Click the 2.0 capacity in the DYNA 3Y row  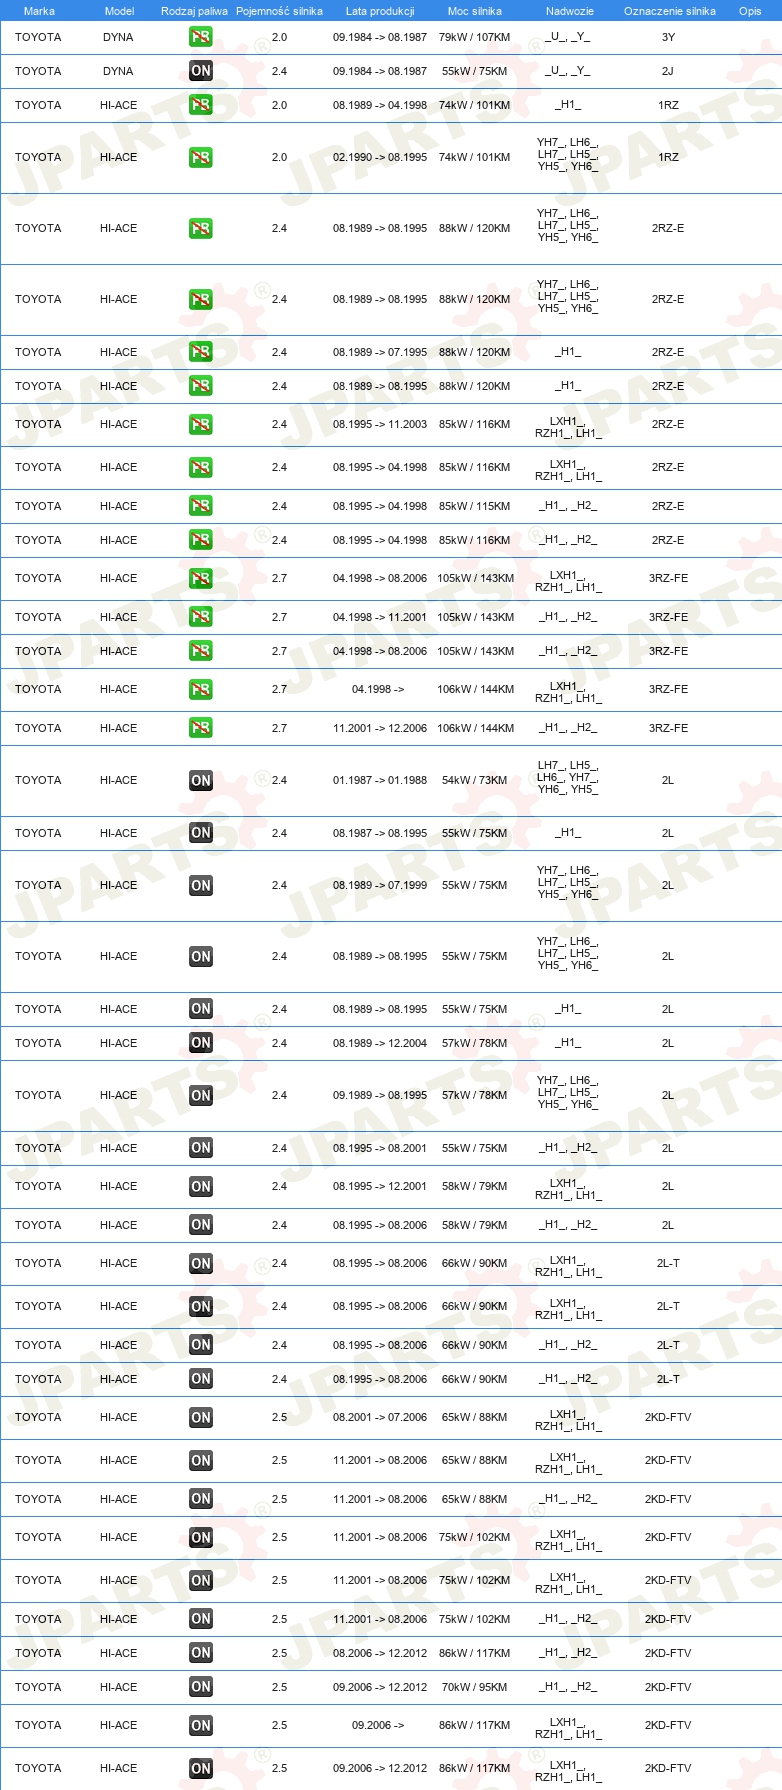point(279,37)
